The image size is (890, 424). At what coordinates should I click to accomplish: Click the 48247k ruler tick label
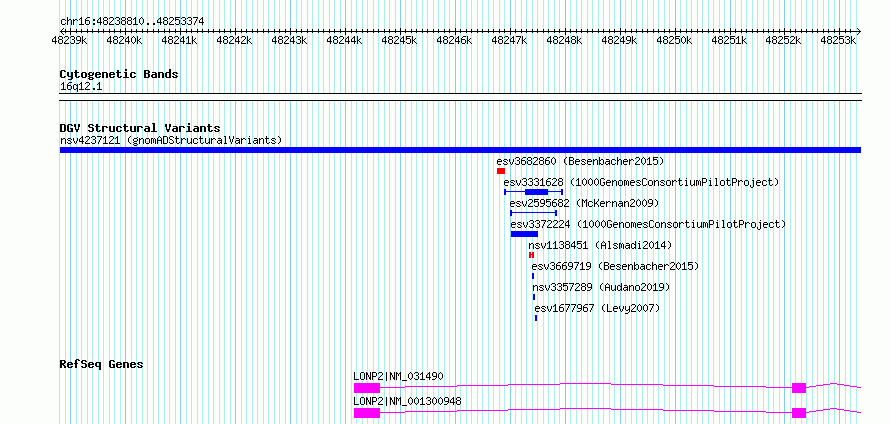click(510, 40)
